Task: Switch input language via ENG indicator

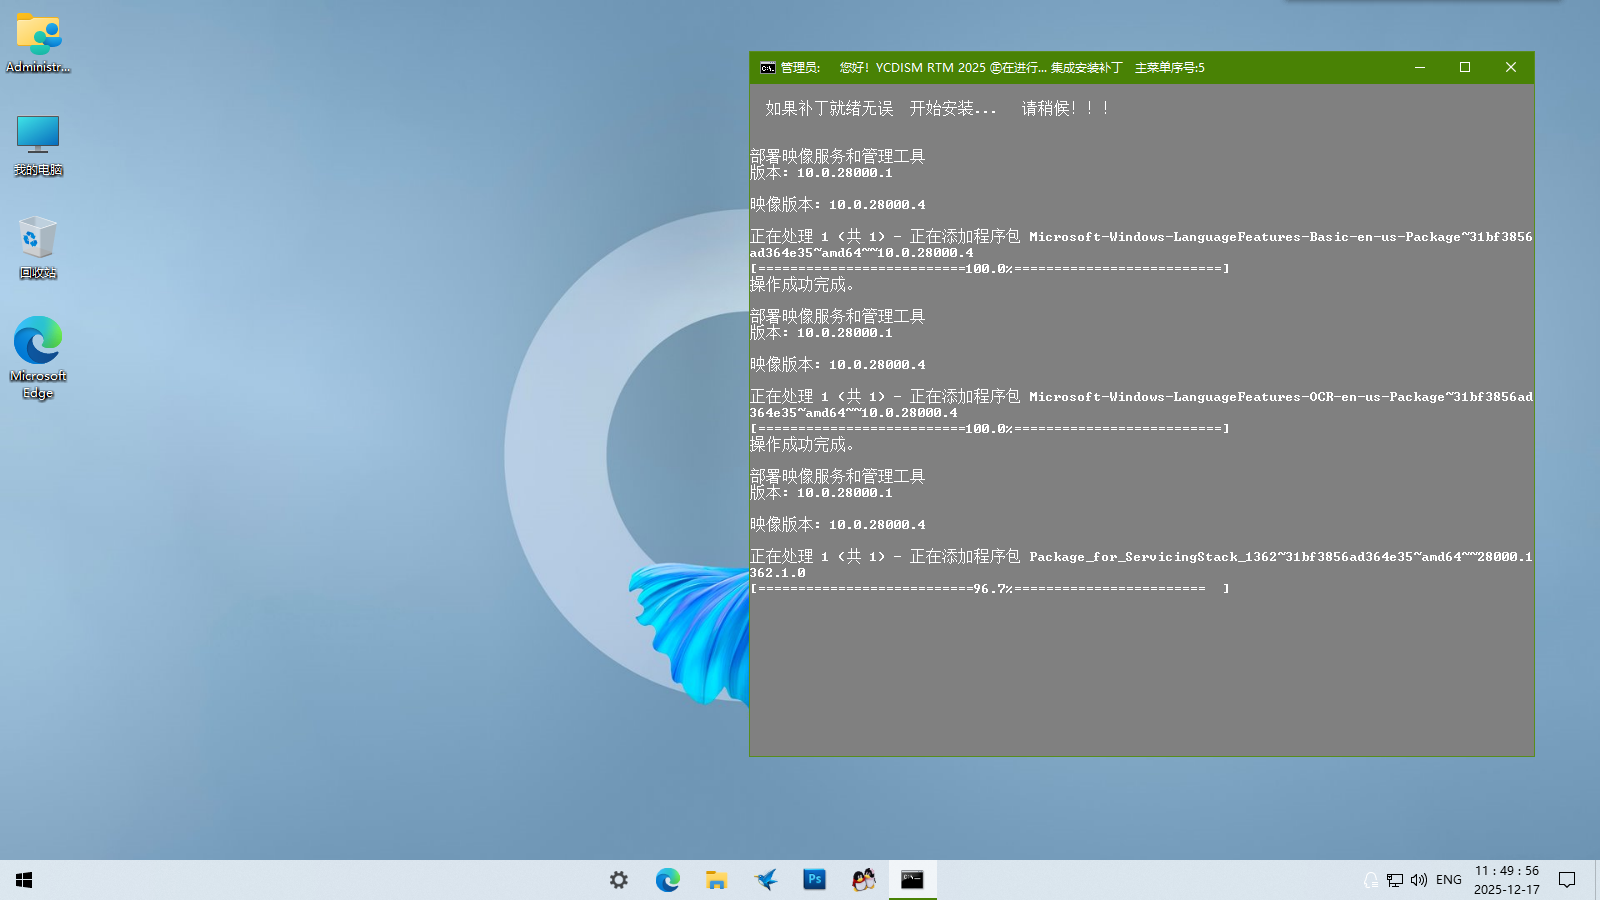Action: (x=1449, y=880)
